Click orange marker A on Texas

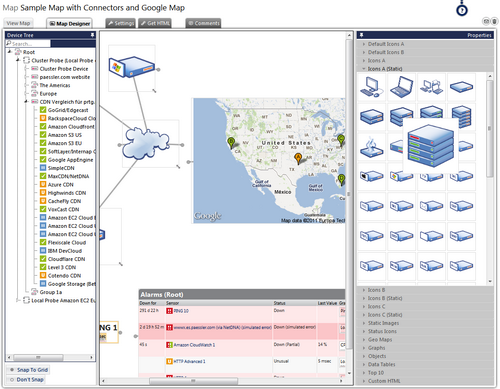click(298, 159)
